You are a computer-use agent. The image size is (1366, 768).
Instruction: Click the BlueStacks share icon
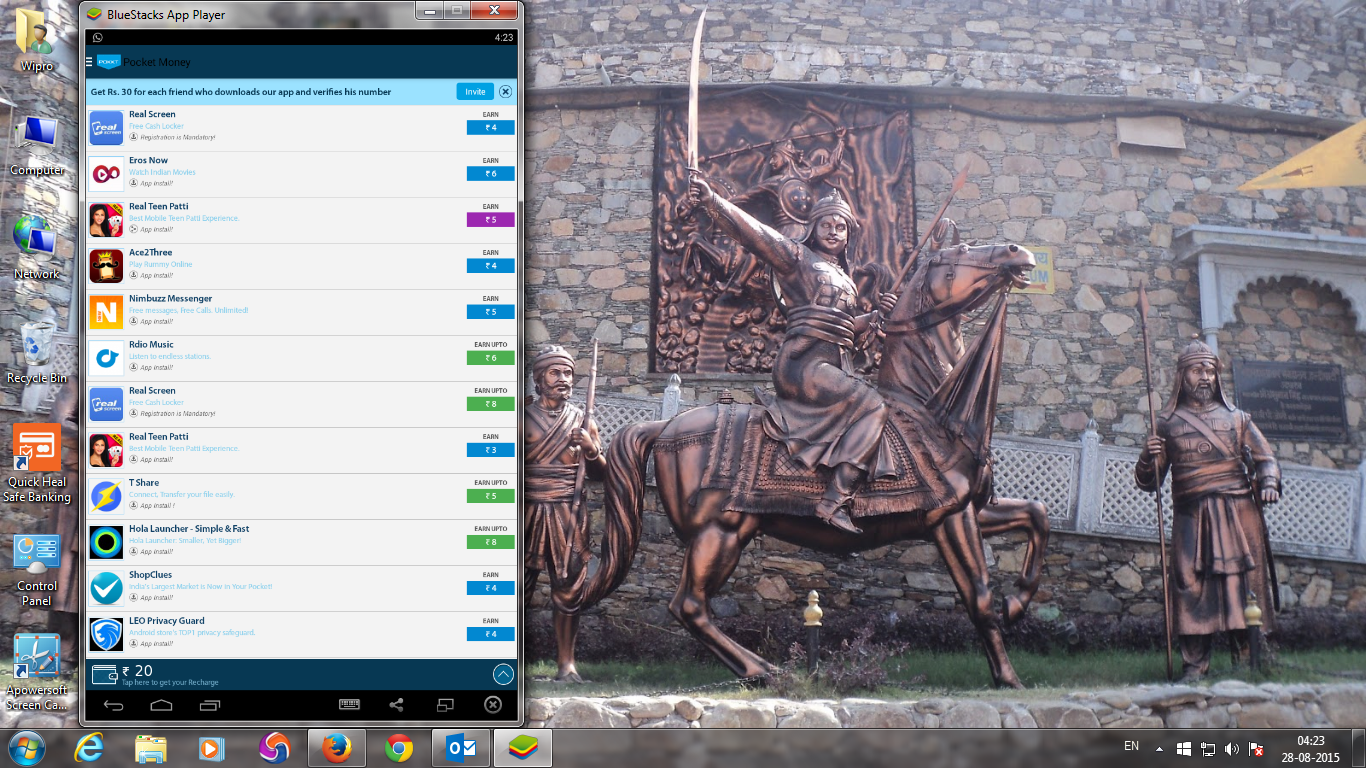click(396, 705)
